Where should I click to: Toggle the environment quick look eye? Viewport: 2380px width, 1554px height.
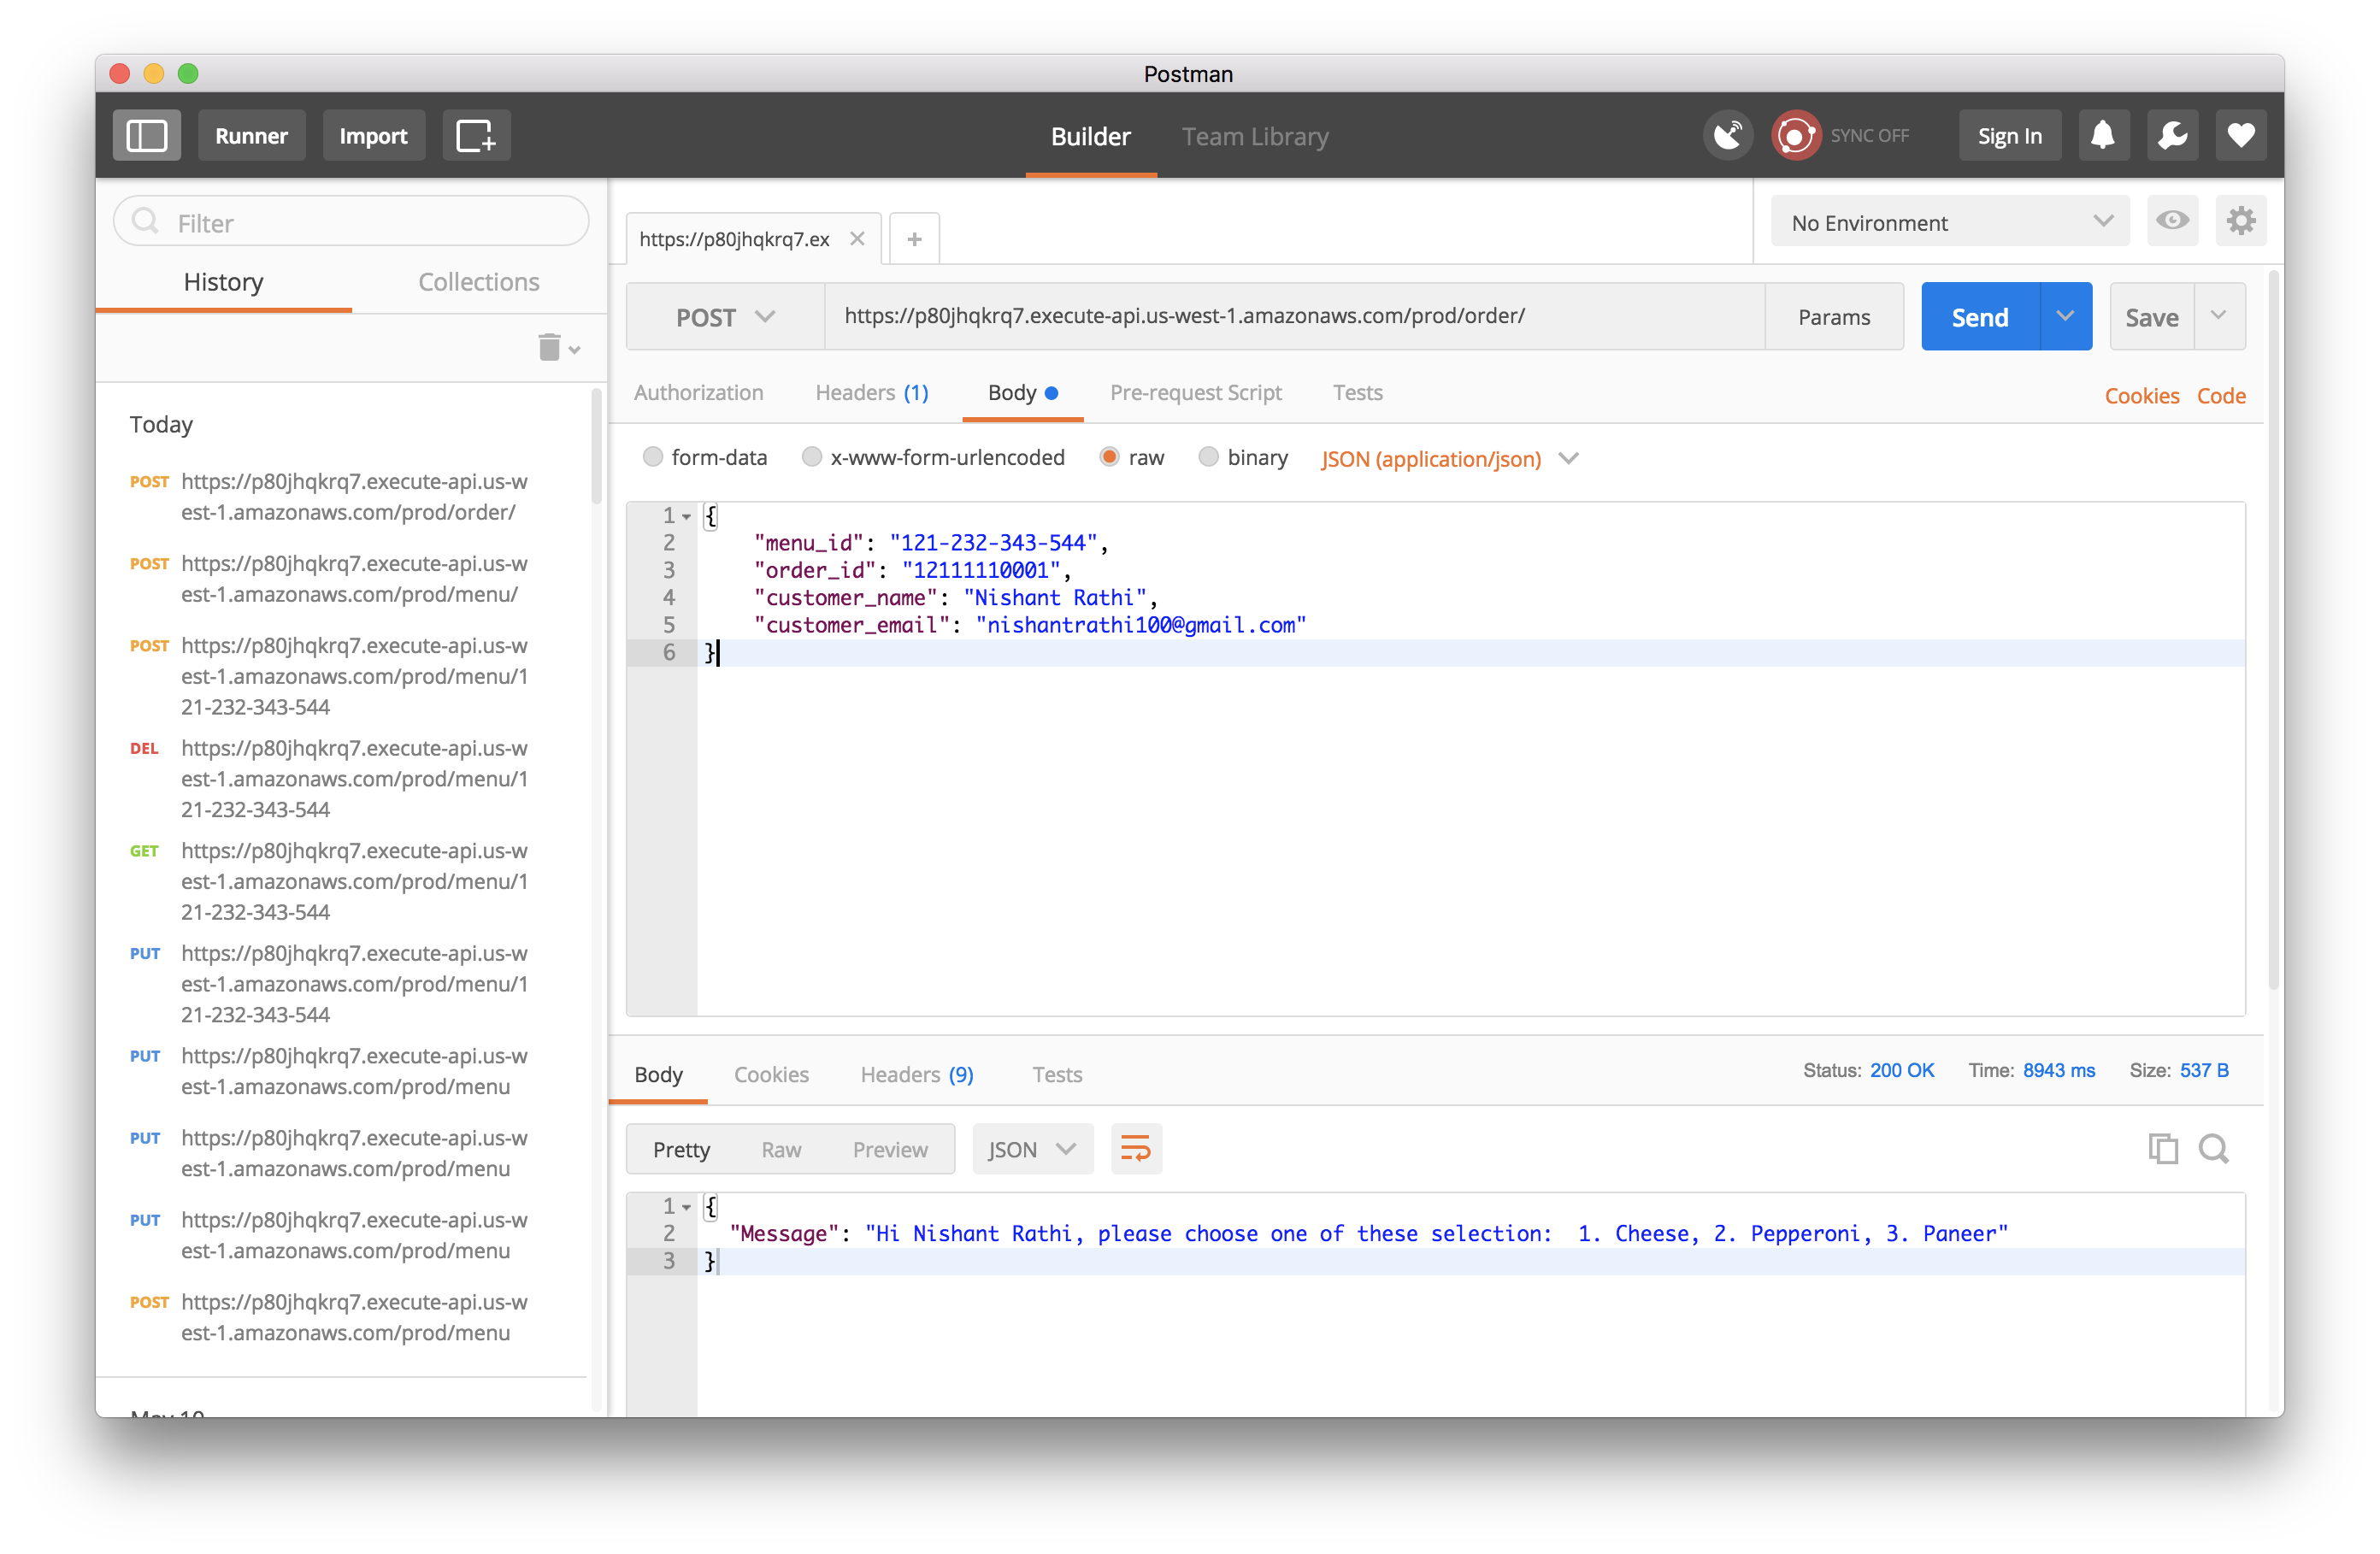[2171, 221]
